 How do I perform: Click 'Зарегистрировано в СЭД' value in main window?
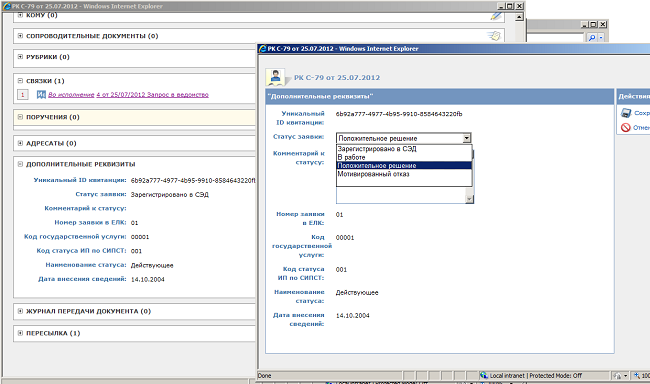click(x=170, y=194)
